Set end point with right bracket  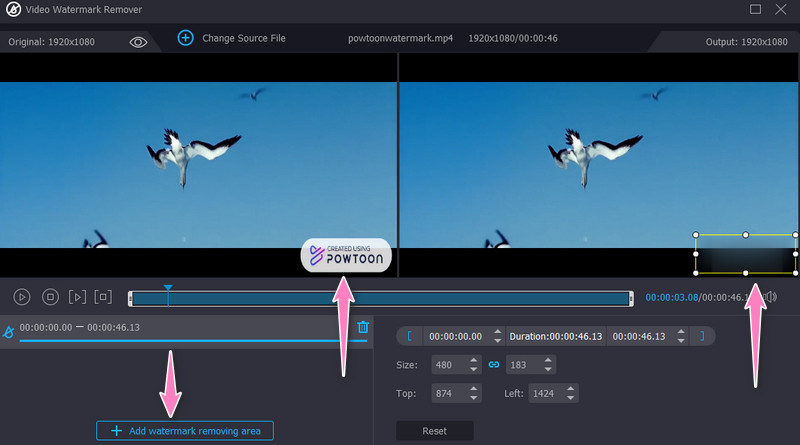click(x=701, y=336)
